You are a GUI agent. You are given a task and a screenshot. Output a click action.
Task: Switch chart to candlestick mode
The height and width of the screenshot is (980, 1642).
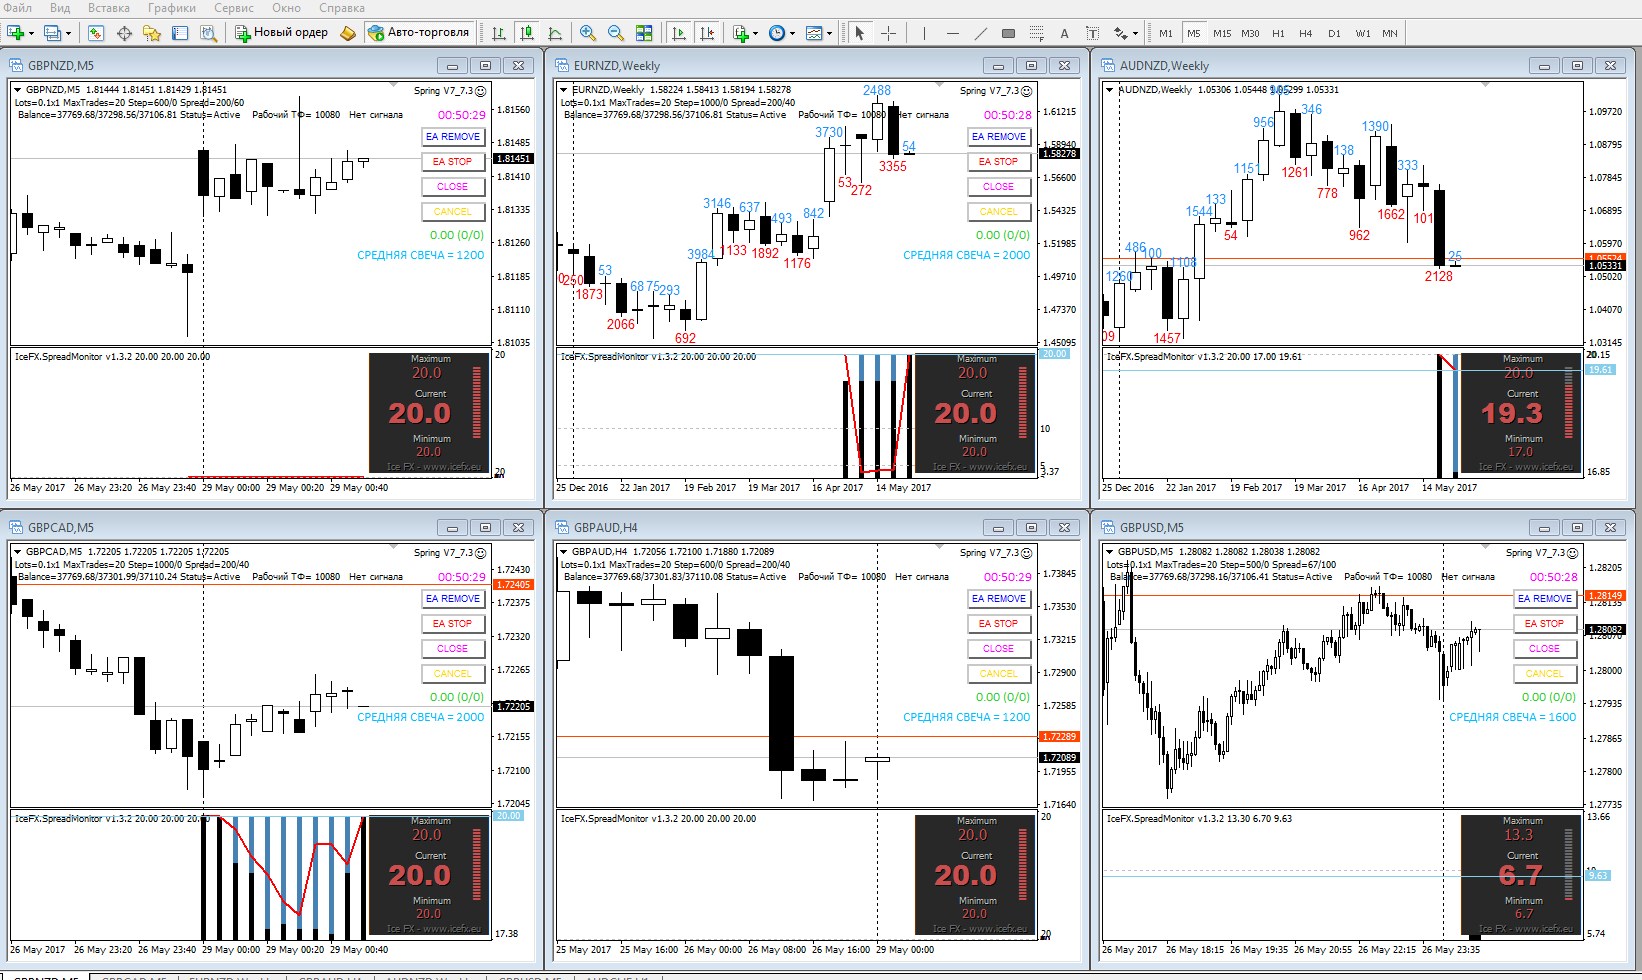[x=527, y=33]
